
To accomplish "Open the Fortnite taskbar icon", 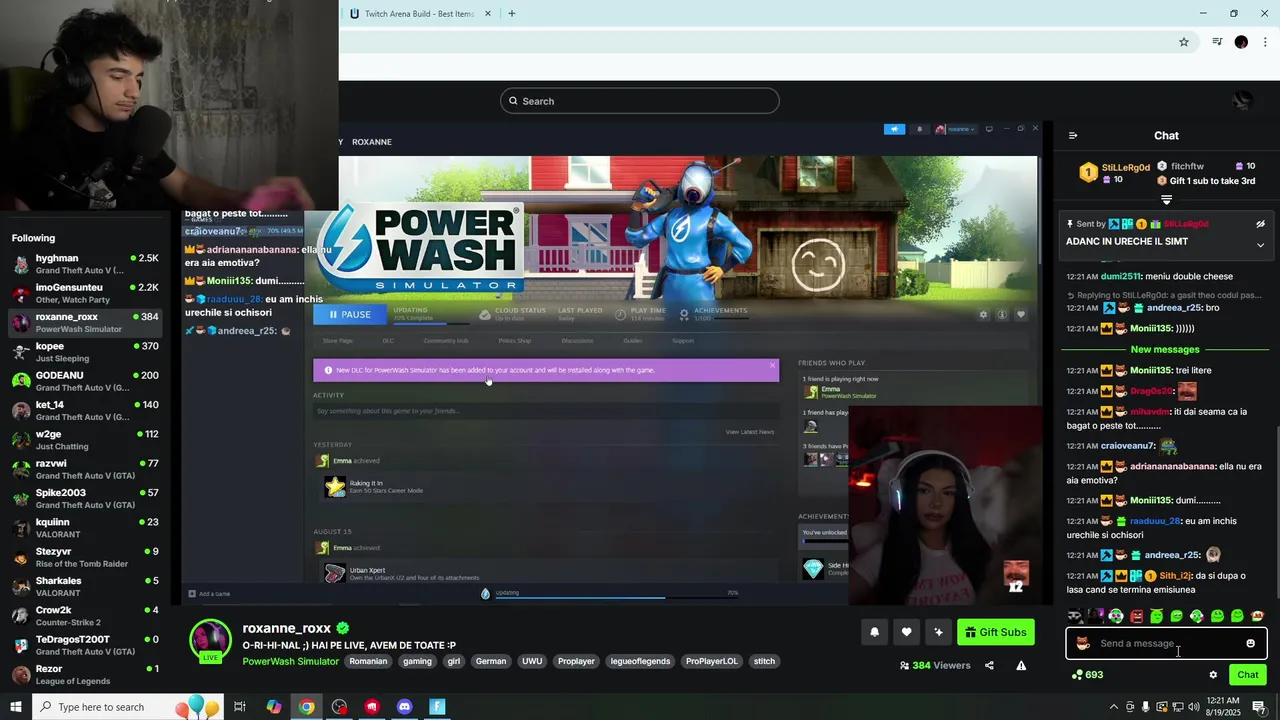I will [x=437, y=707].
